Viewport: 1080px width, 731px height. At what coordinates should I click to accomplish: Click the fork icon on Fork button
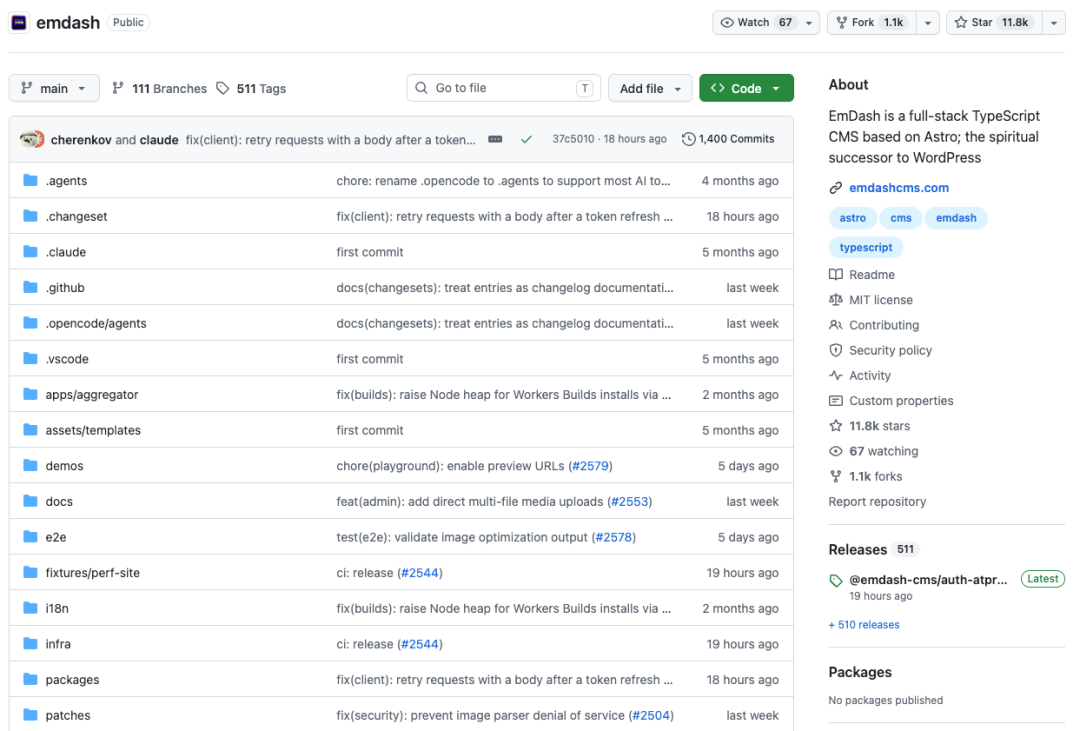pos(842,23)
